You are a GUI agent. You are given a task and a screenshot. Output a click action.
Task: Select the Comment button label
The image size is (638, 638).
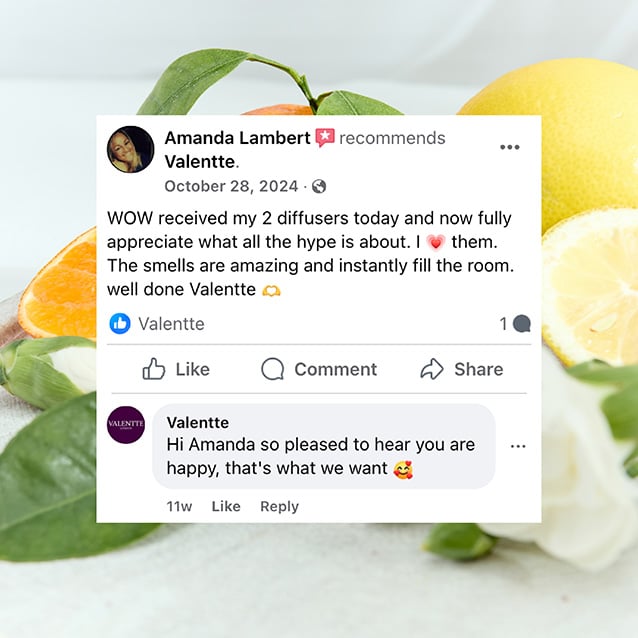[x=336, y=369]
